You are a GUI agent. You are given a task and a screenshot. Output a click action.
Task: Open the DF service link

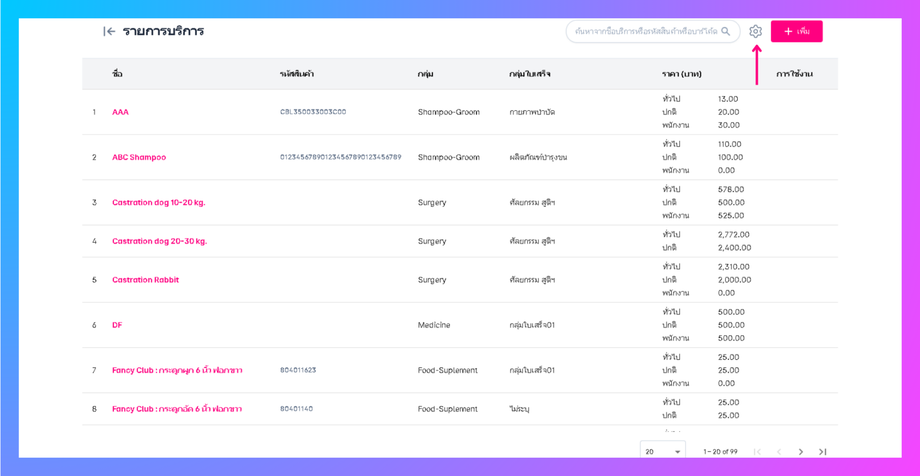(x=117, y=325)
